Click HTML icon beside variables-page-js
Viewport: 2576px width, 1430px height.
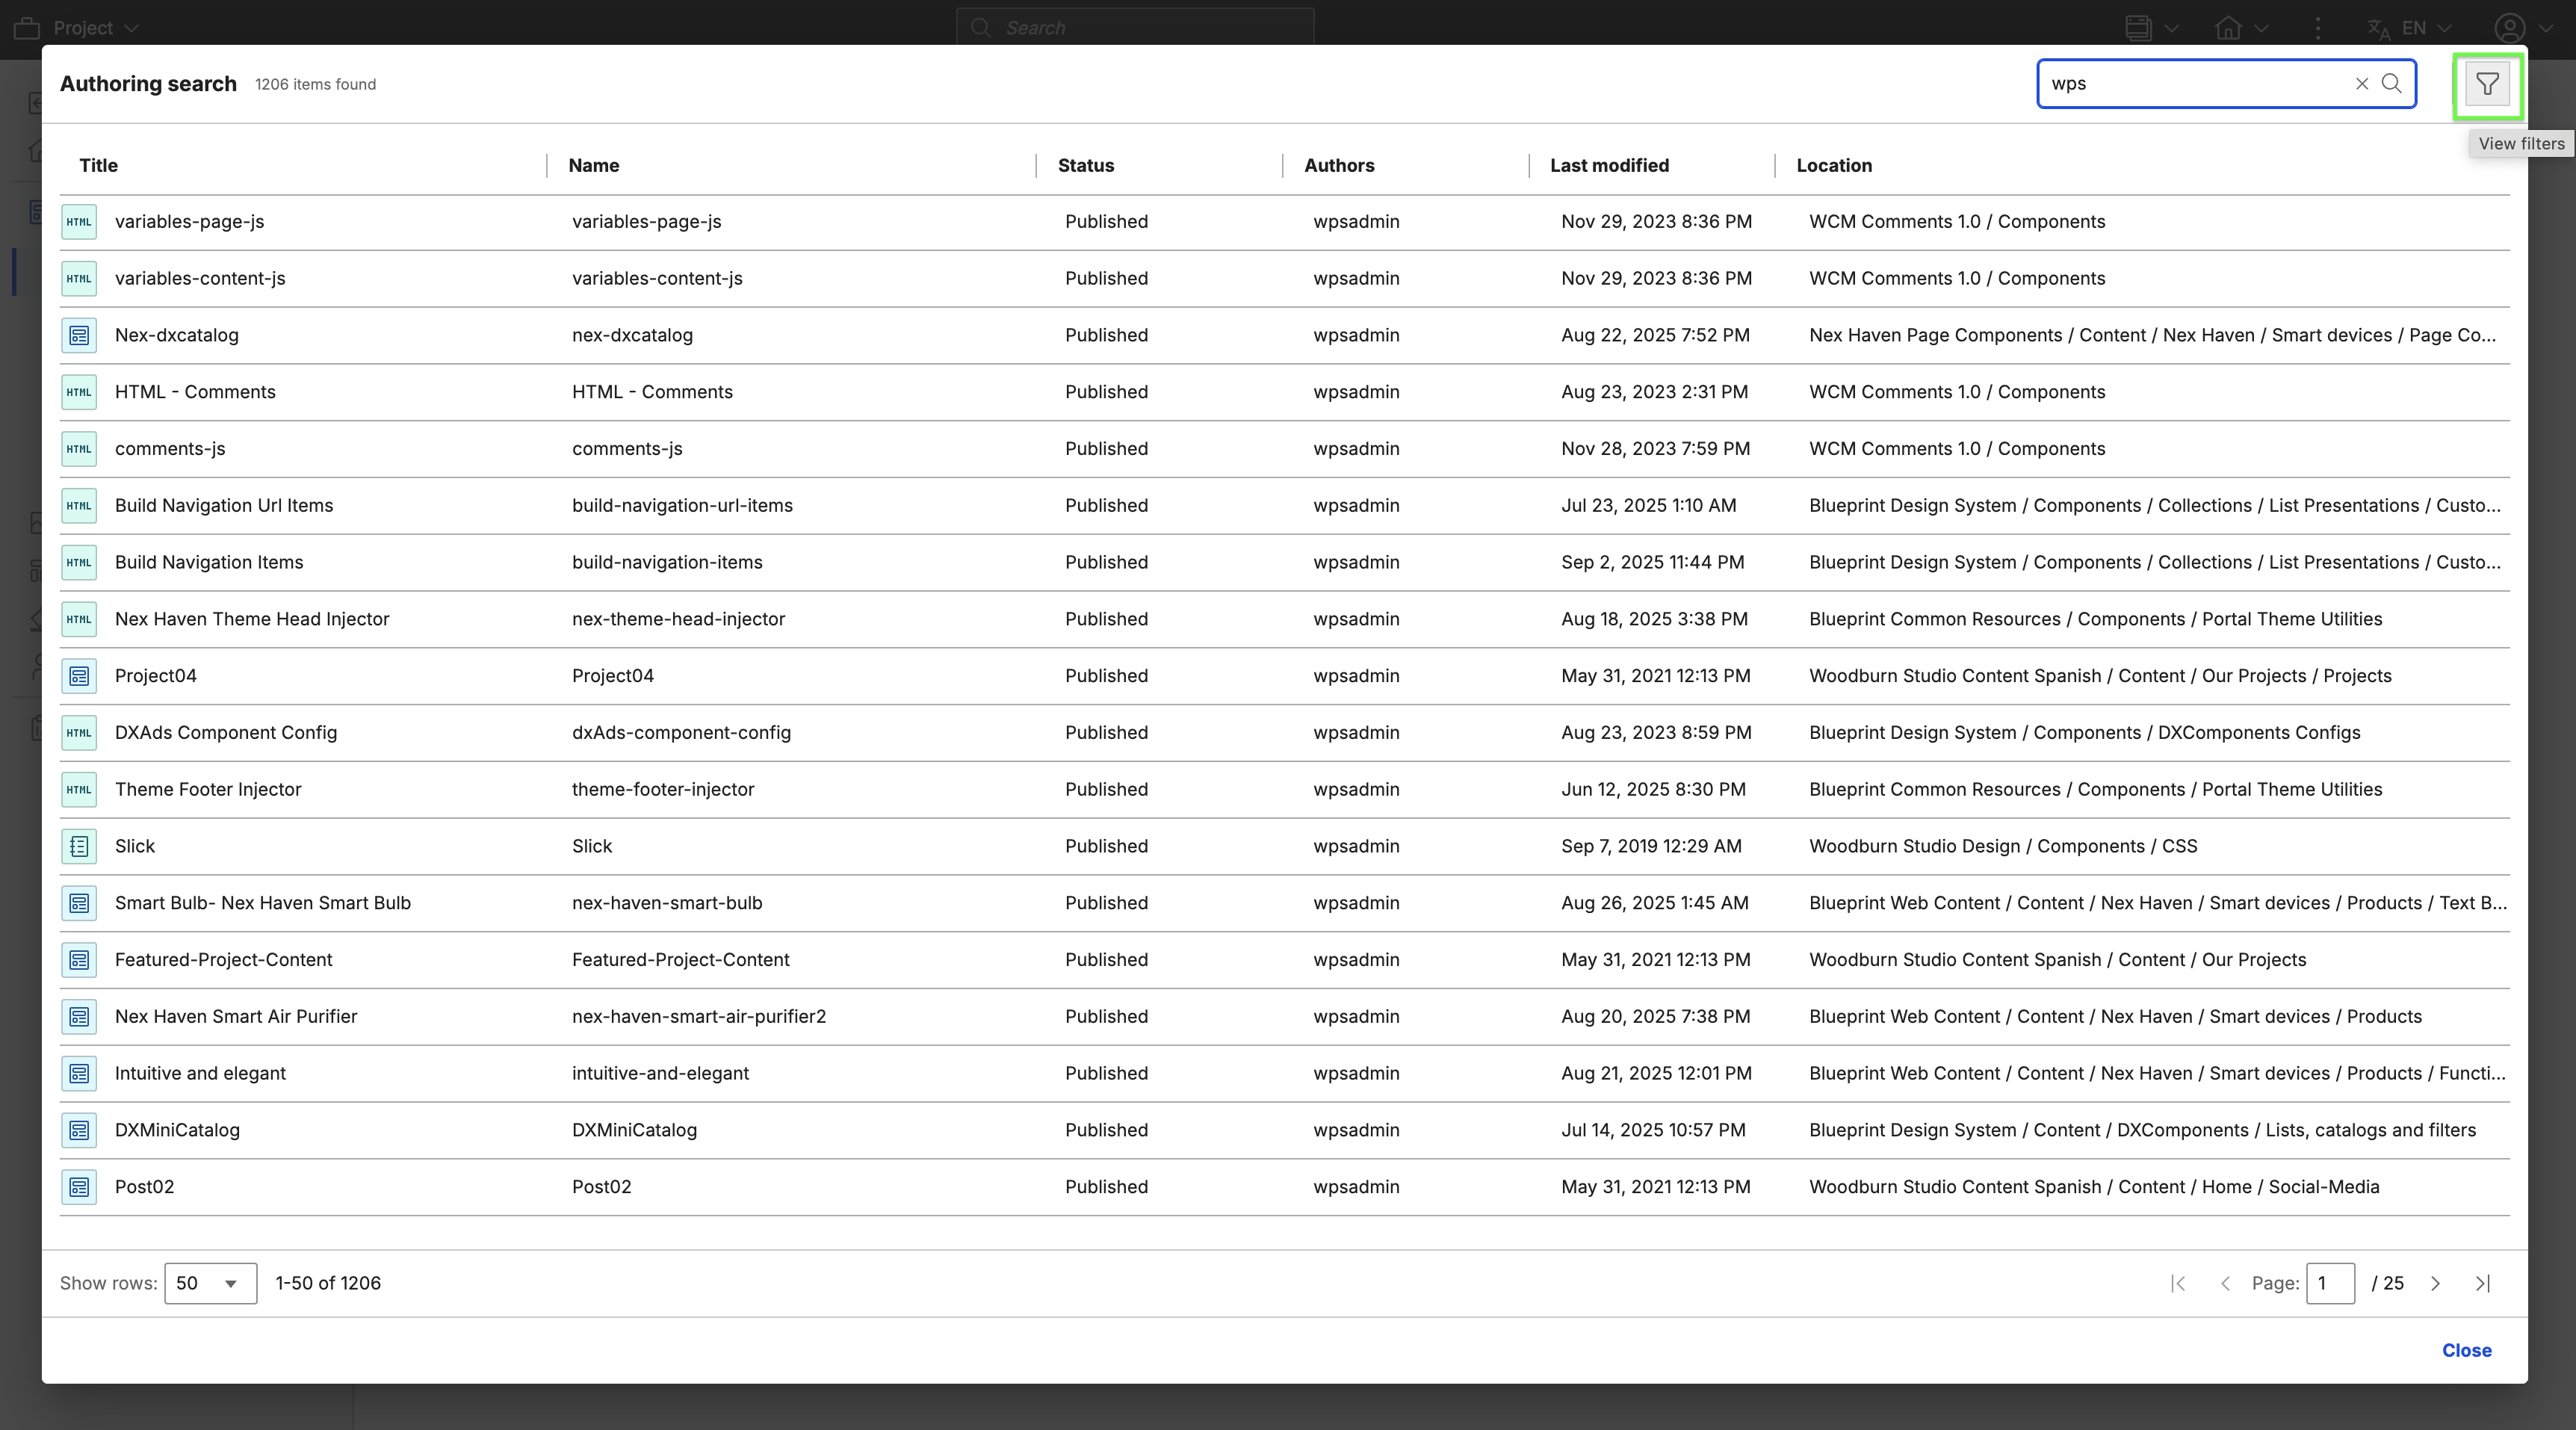tap(79, 222)
